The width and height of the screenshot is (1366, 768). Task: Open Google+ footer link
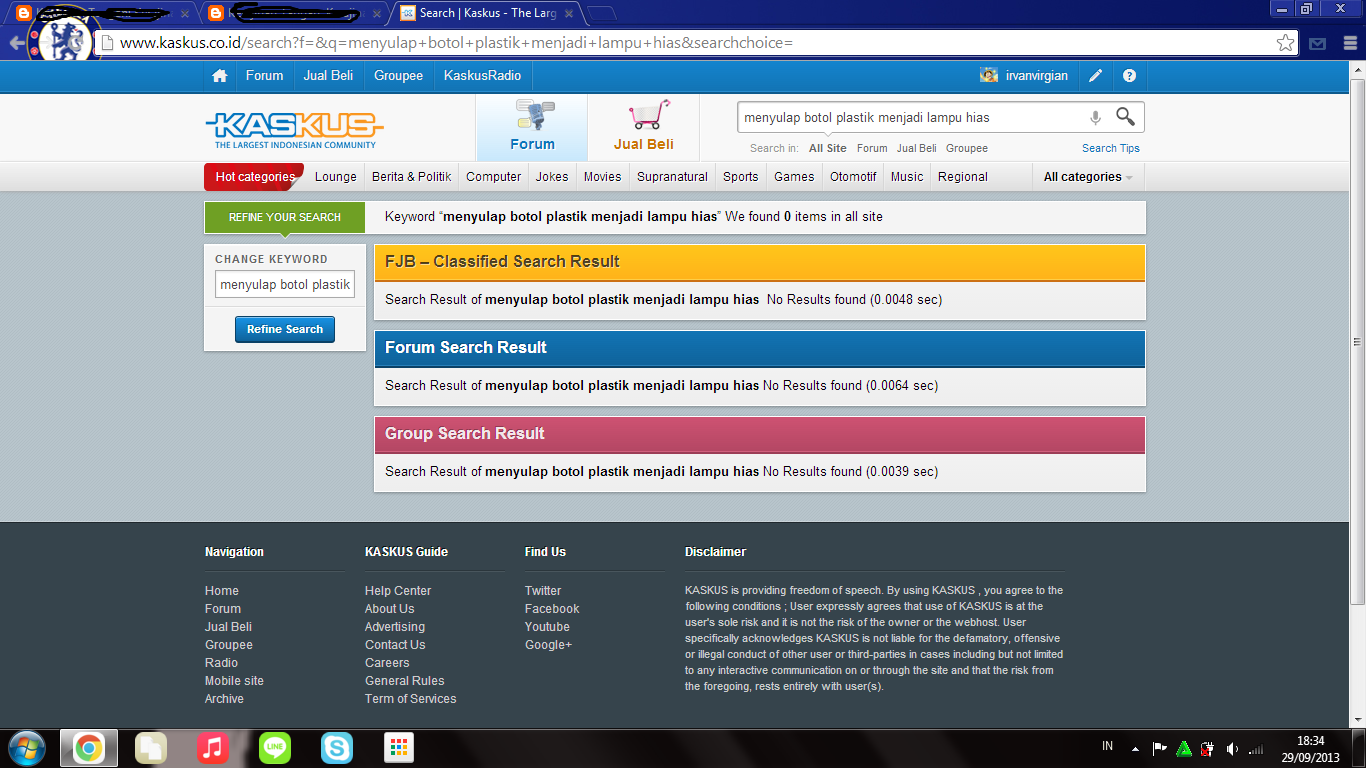pos(548,645)
